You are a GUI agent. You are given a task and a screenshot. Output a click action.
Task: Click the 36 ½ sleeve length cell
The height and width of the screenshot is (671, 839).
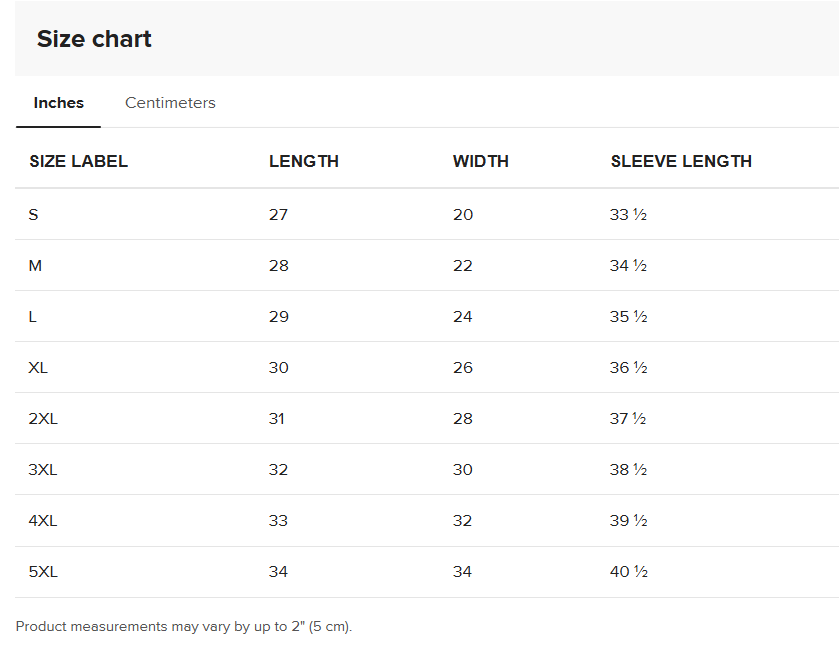628,368
